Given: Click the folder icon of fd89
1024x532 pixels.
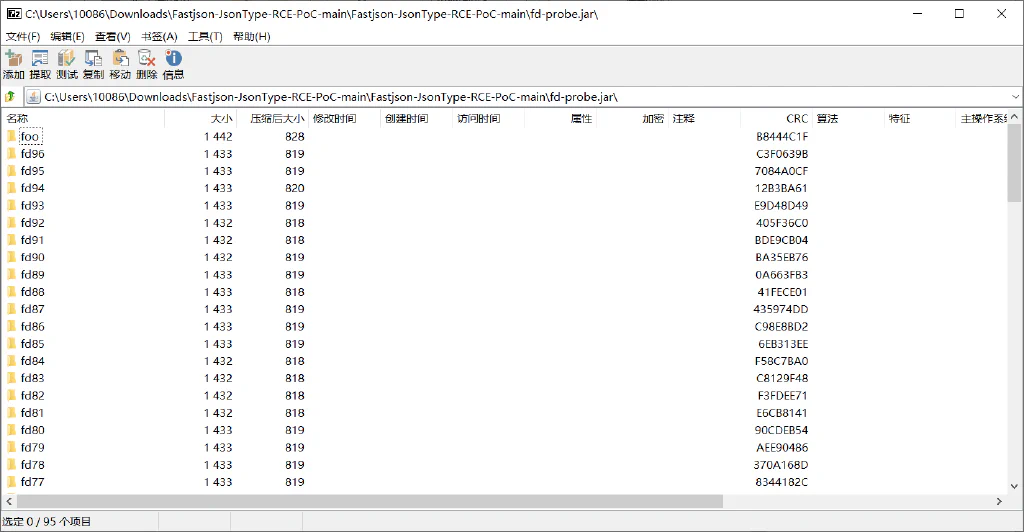Looking at the screenshot, I should (x=11, y=274).
